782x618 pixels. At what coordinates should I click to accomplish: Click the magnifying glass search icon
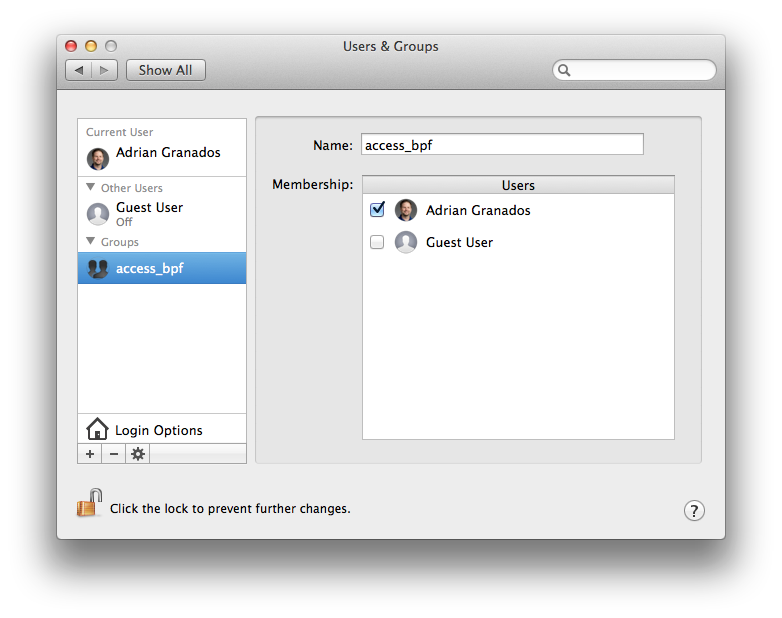pos(564,70)
